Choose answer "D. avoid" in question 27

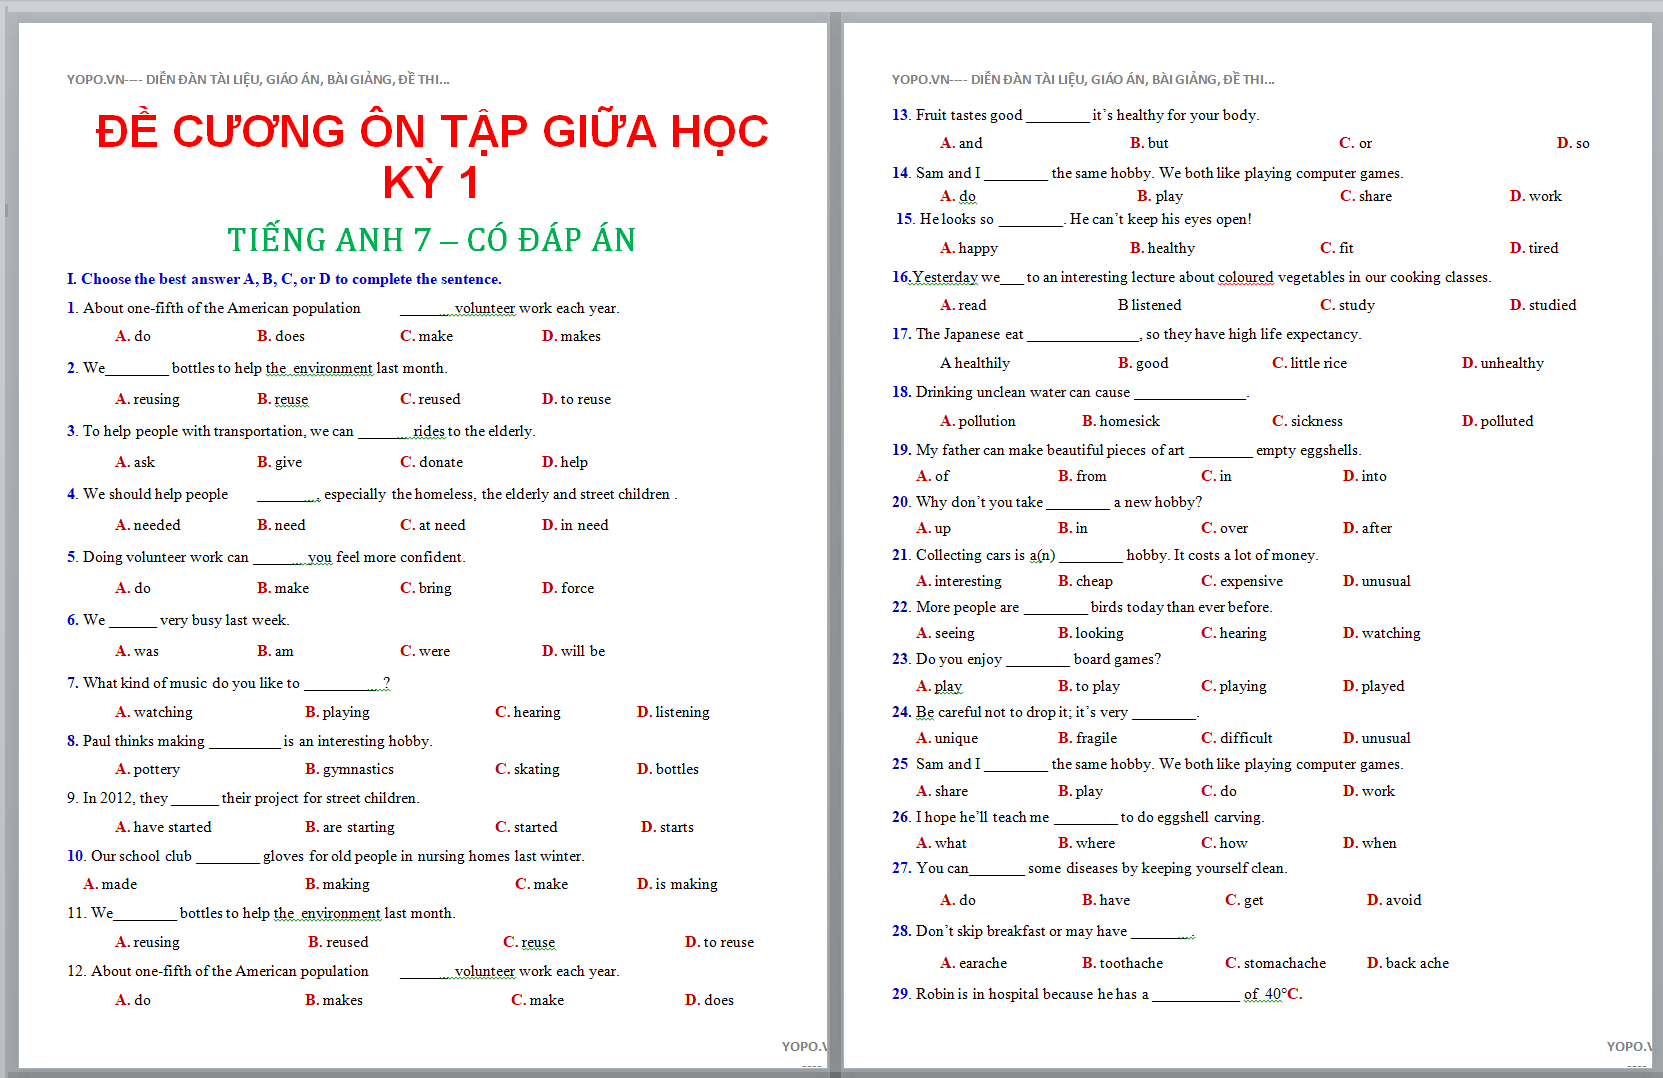(x=1394, y=900)
